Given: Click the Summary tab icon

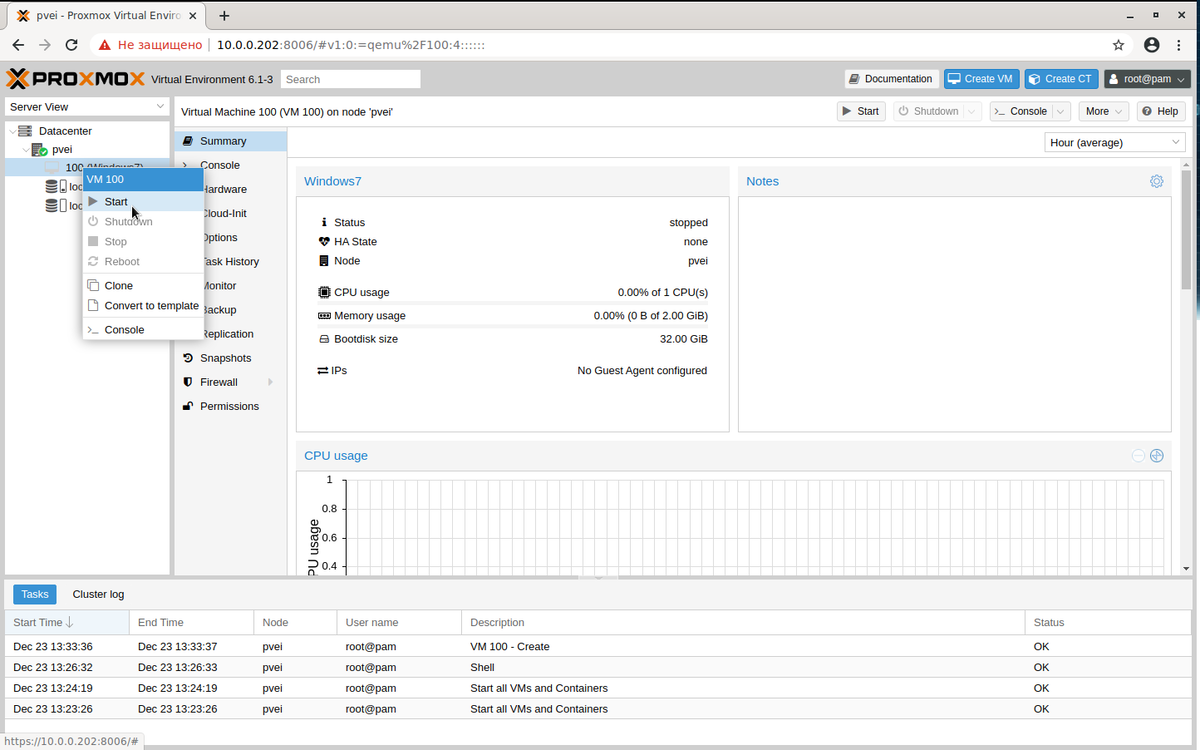Looking at the screenshot, I should pos(188,141).
